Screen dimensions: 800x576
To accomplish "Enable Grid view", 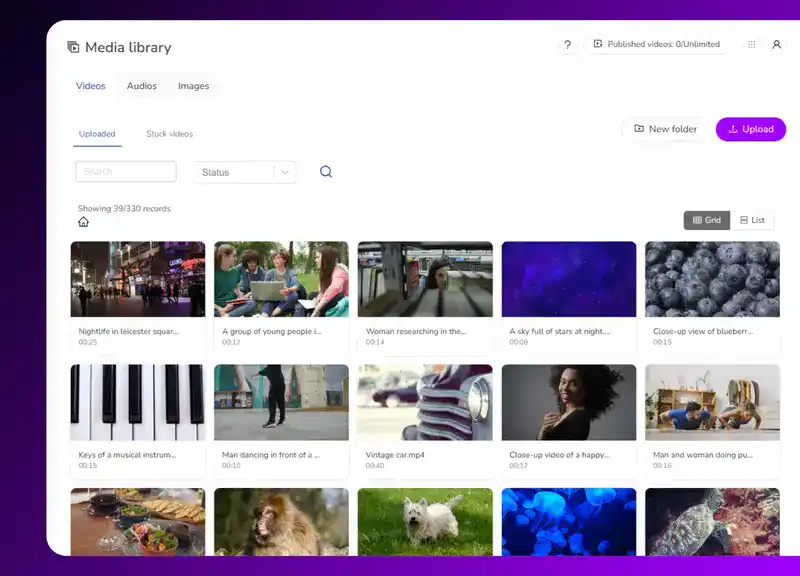I will pyautogui.click(x=707, y=219).
